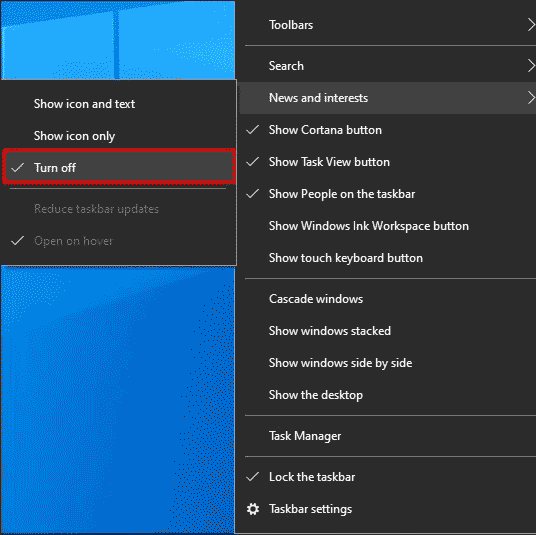Expand the Search submenu chevron
This screenshot has height=535, width=536.
(x=531, y=66)
